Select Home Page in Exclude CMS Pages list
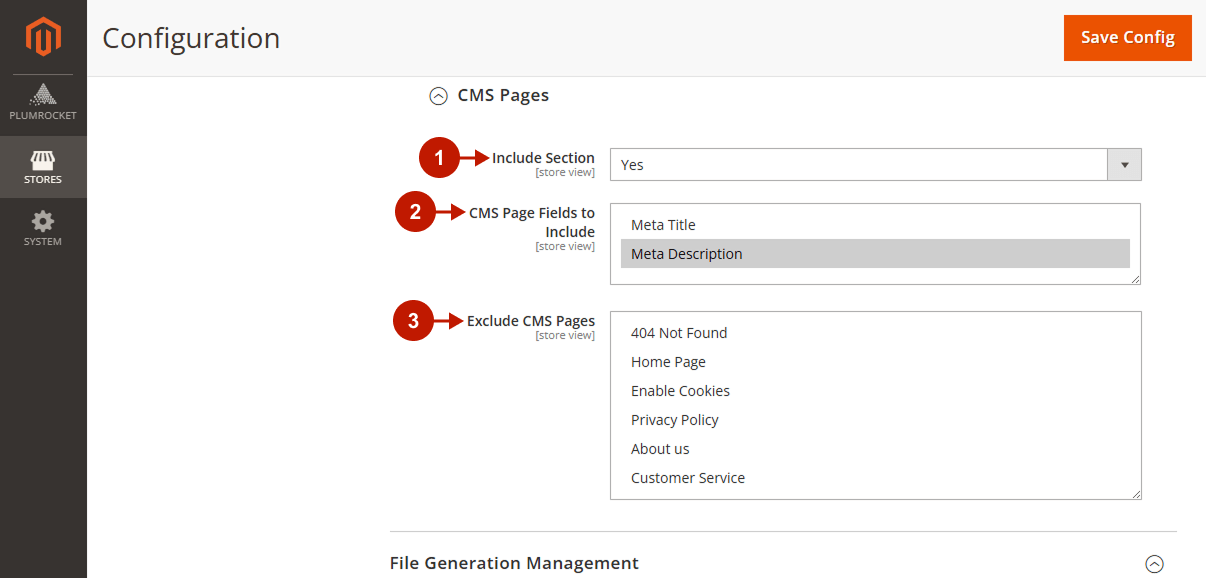1206x578 pixels. click(668, 361)
